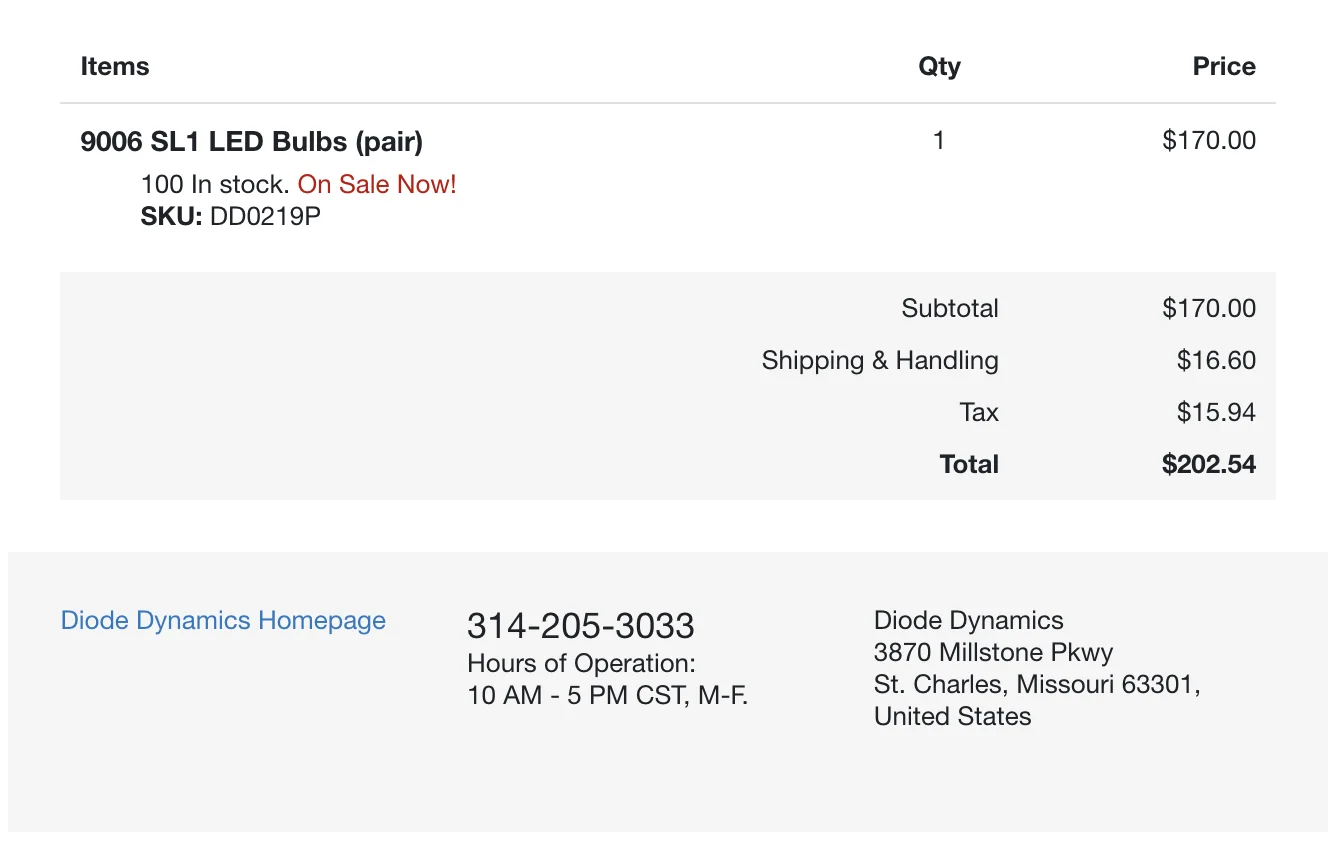This screenshot has height=848, width=1342.
Task: Click the $202.54 total amount
Action: (x=1209, y=464)
